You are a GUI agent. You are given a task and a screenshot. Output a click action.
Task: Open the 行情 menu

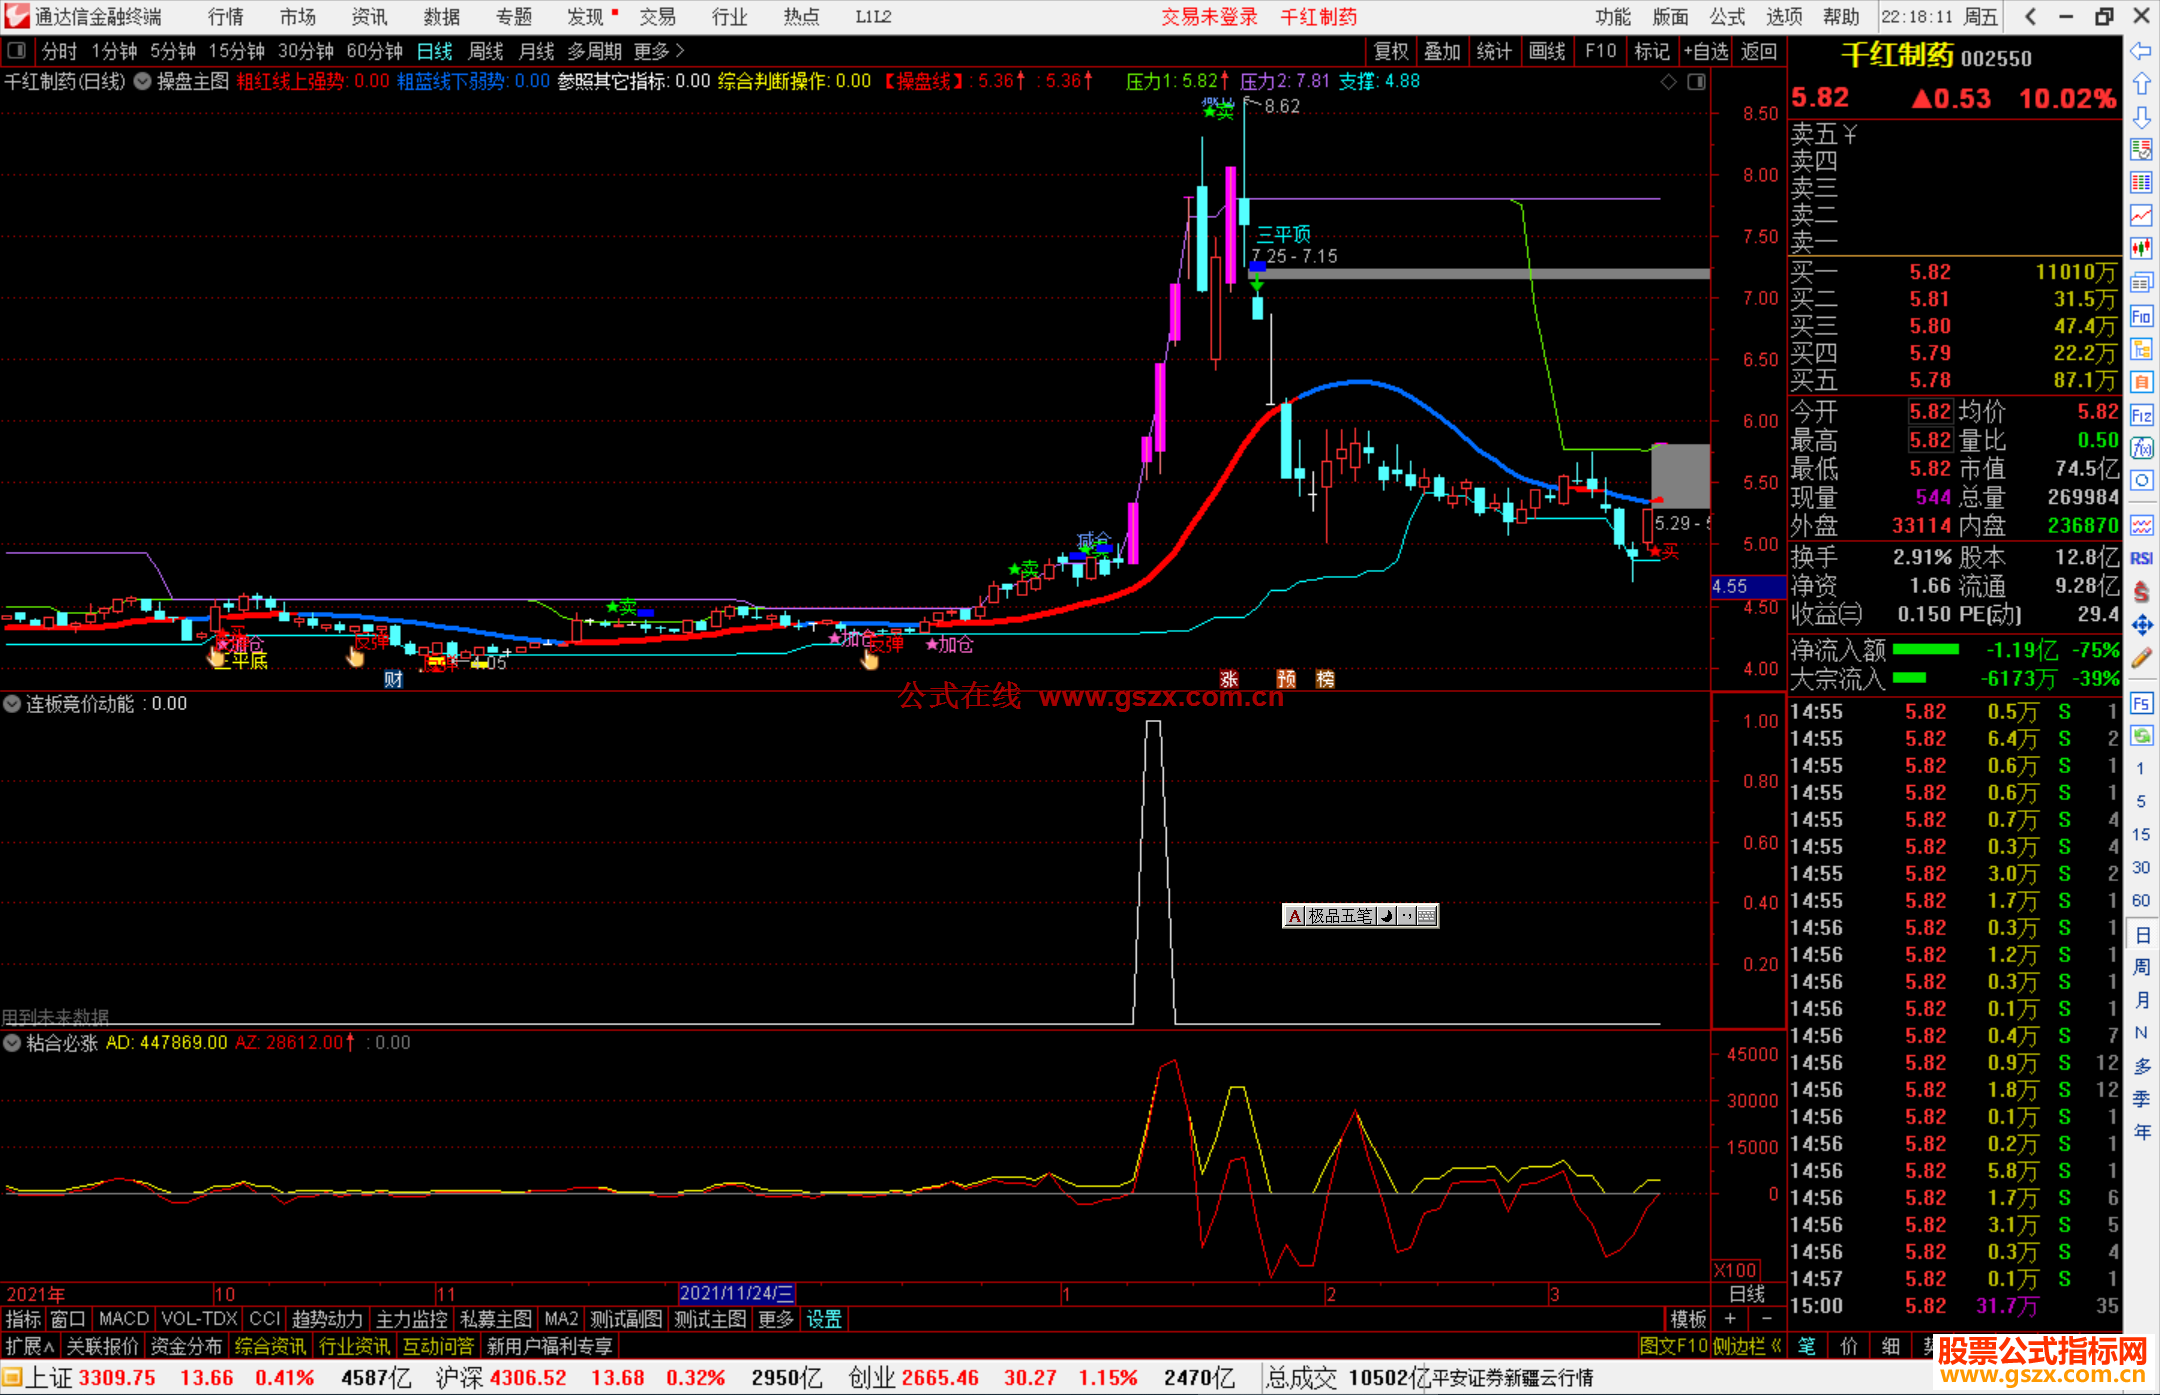point(225,16)
